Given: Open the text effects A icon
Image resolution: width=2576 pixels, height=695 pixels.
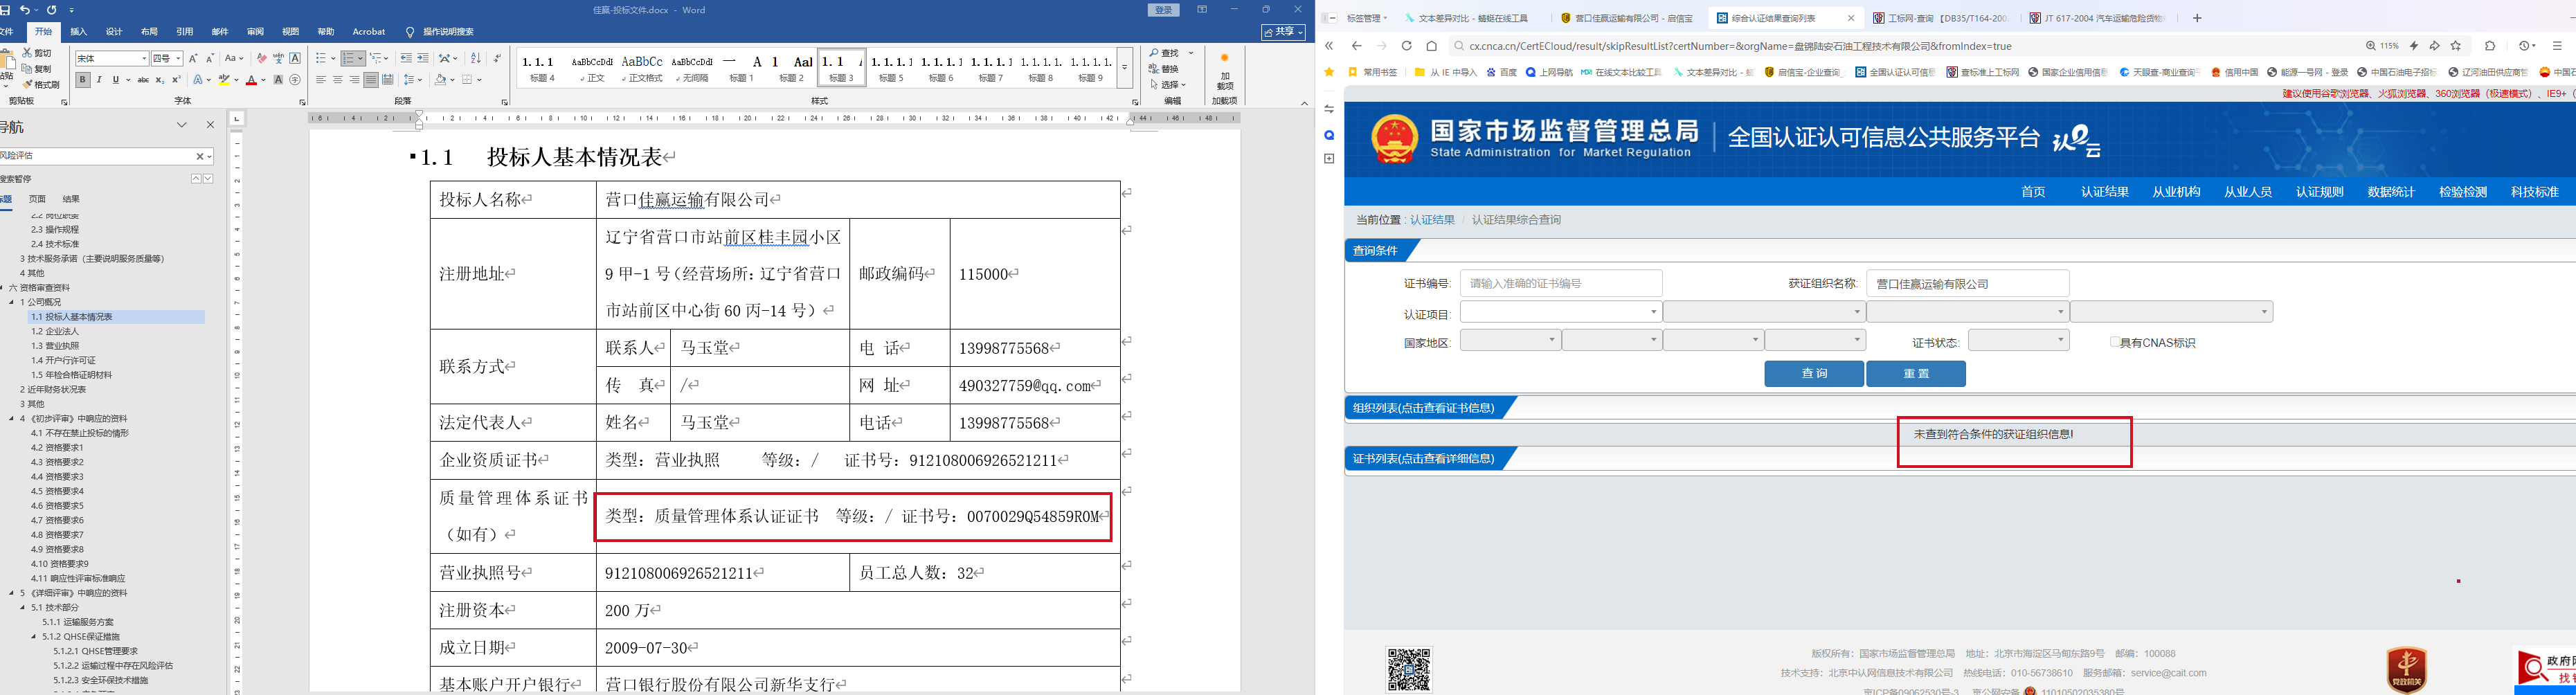Looking at the screenshot, I should [198, 80].
